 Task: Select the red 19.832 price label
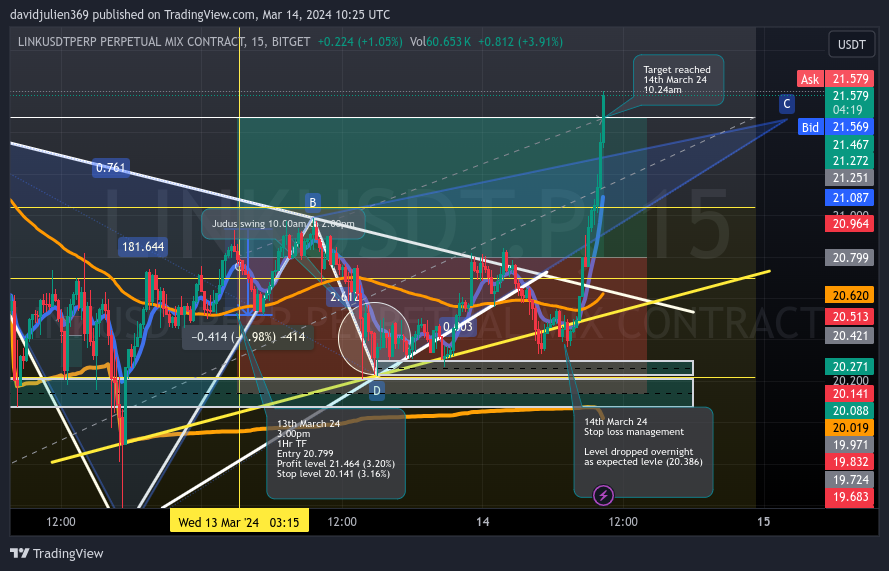[849, 462]
